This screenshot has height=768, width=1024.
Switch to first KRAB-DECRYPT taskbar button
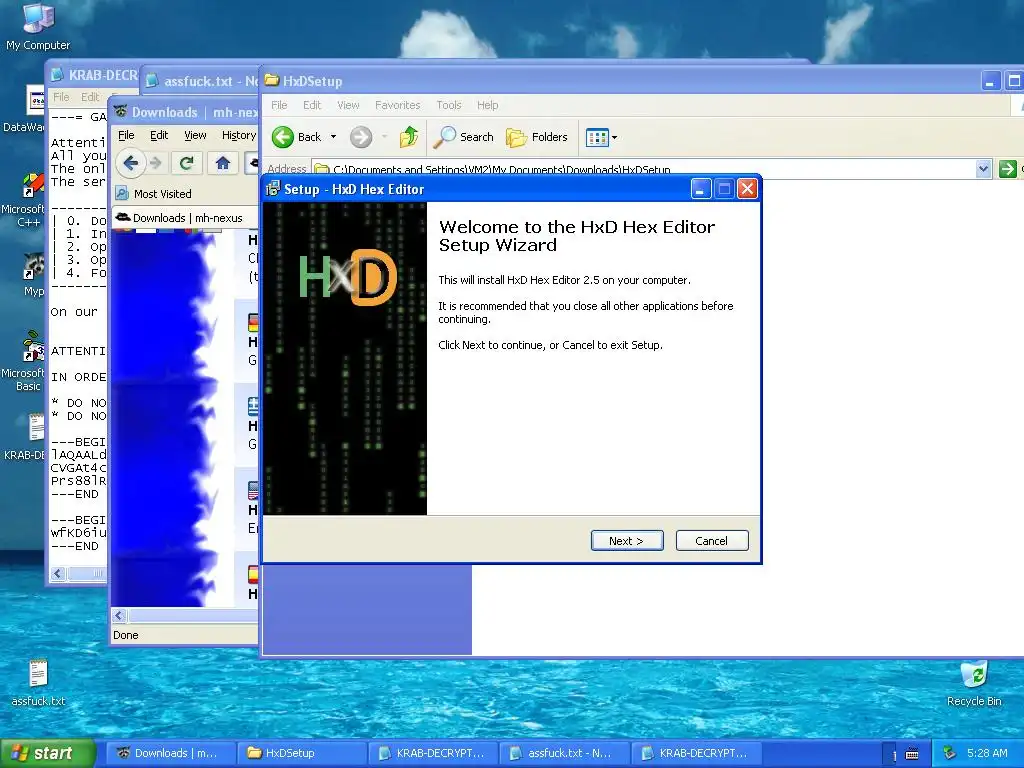(x=433, y=753)
